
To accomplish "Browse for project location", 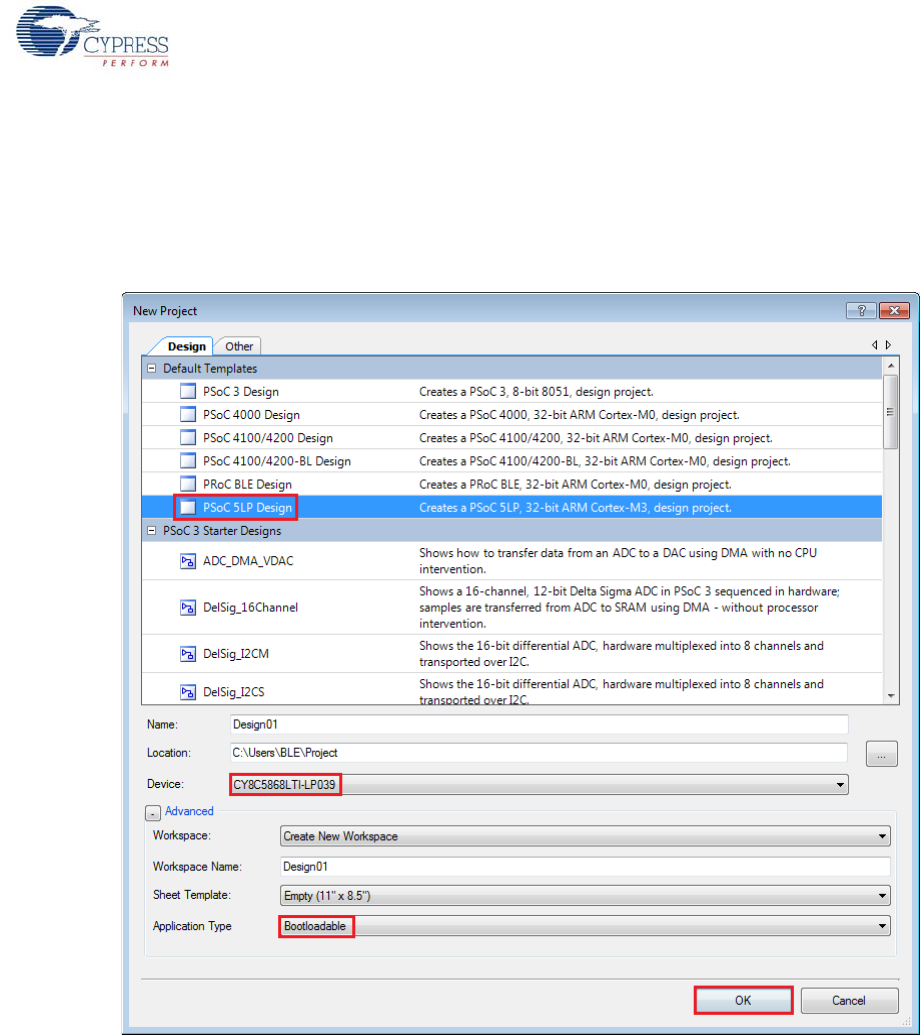I will [882, 754].
